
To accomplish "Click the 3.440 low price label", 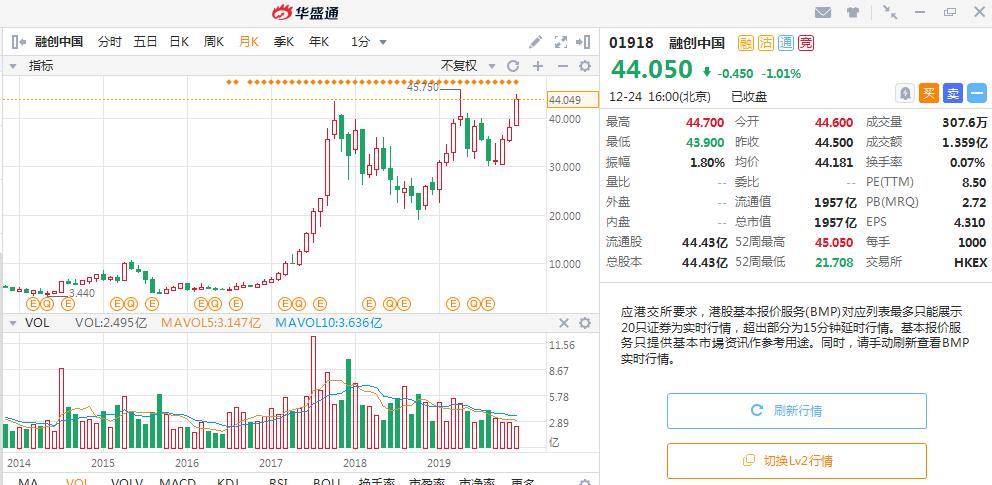I will [x=82, y=293].
